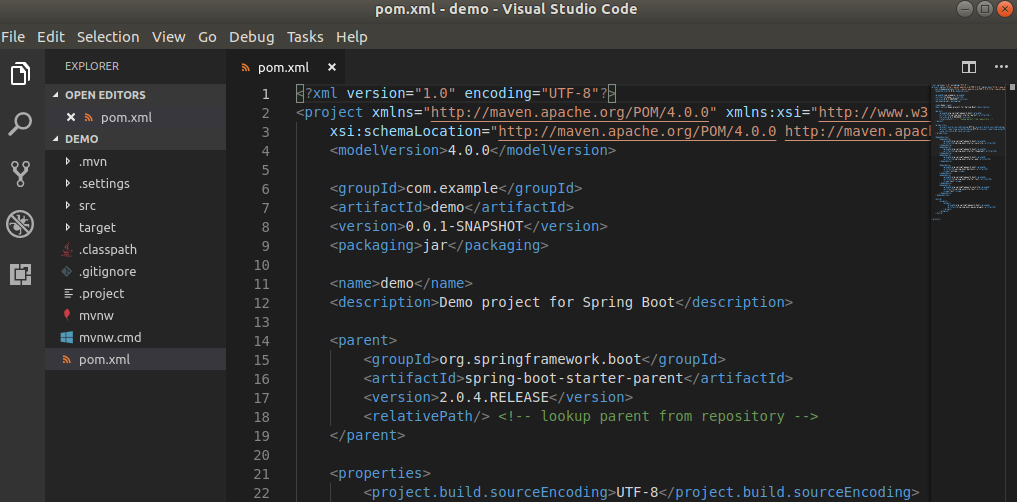Click the Java icon beside .classpath

point(66,250)
